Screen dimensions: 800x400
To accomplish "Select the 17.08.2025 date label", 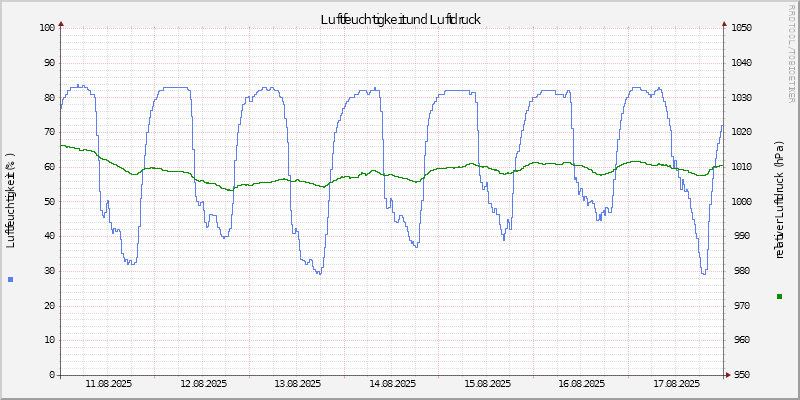I will pyautogui.click(x=676, y=383).
